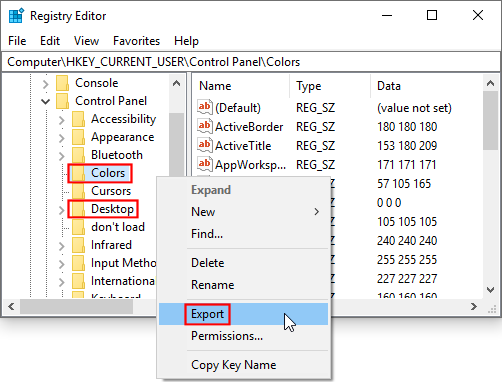This screenshot has width=502, height=382.
Task: Choose Find... in the context menu
Action: 243,234
